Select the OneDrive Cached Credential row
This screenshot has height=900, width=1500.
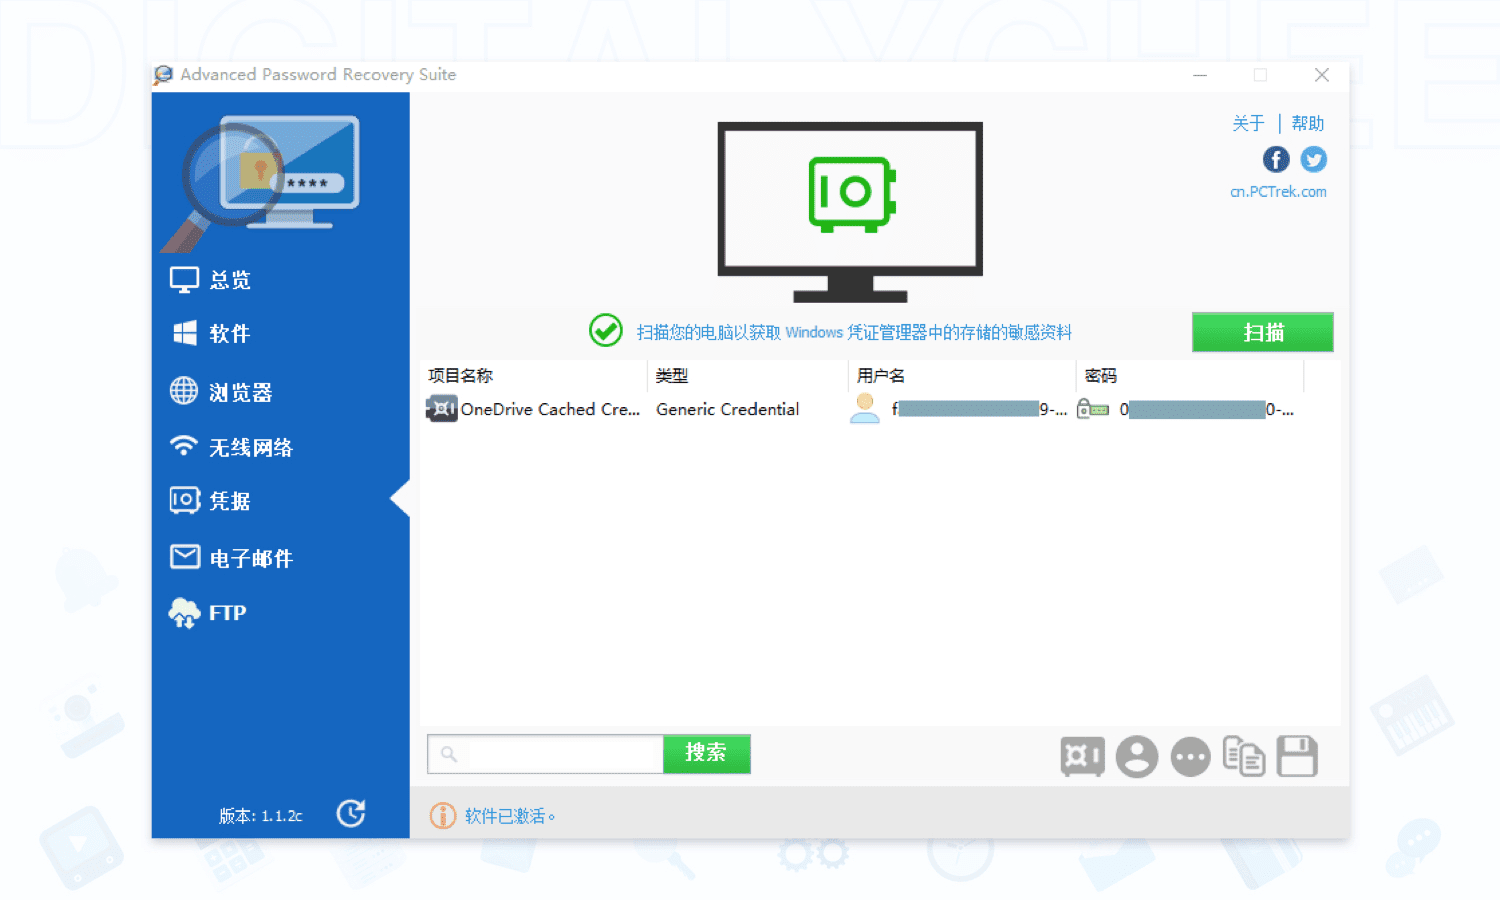pos(550,409)
